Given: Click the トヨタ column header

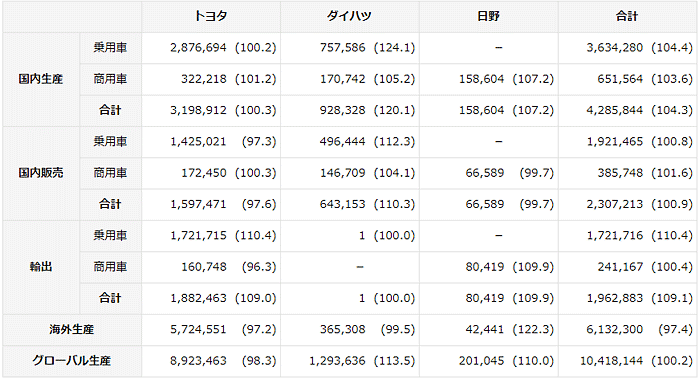Looking at the screenshot, I should pos(211,17).
